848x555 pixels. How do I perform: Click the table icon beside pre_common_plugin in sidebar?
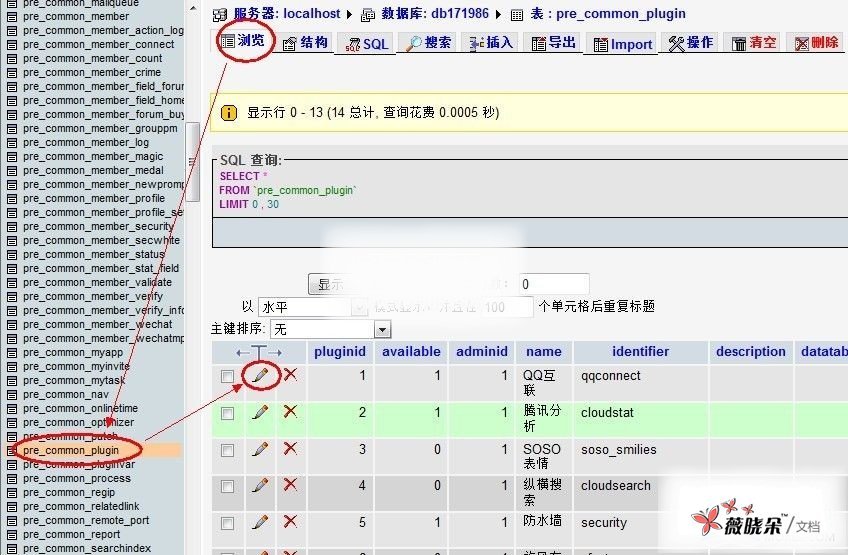pos(12,451)
